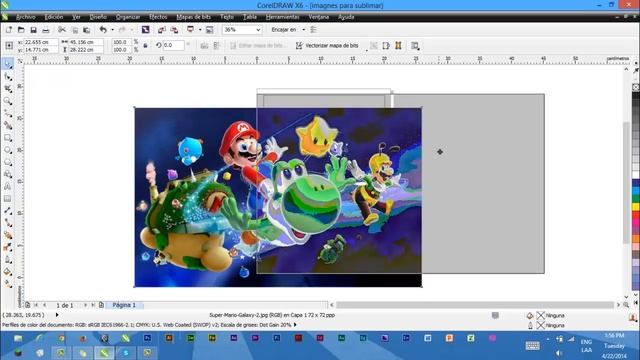Click the horizontal scrollbar
Image resolution: width=640 pixels, height=360 pixels.
(x=475, y=305)
